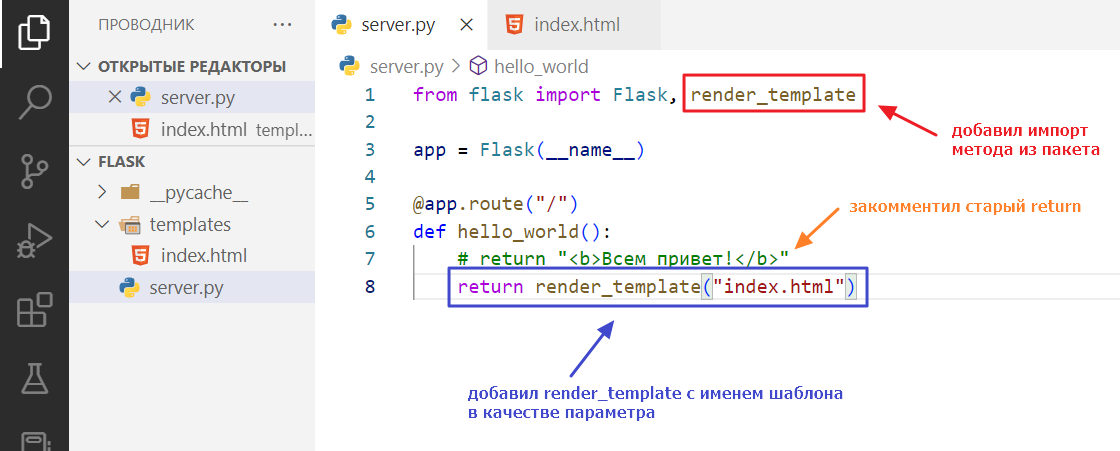Click line number 5 in the gutter
Screen dimensions: 1120x451
pyautogui.click(x=369, y=204)
